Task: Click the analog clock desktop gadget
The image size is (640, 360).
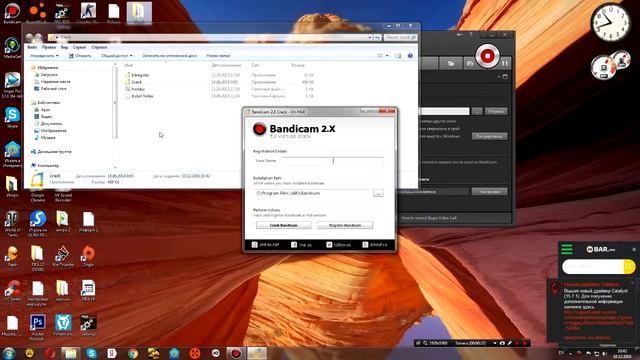Action: (x=611, y=22)
